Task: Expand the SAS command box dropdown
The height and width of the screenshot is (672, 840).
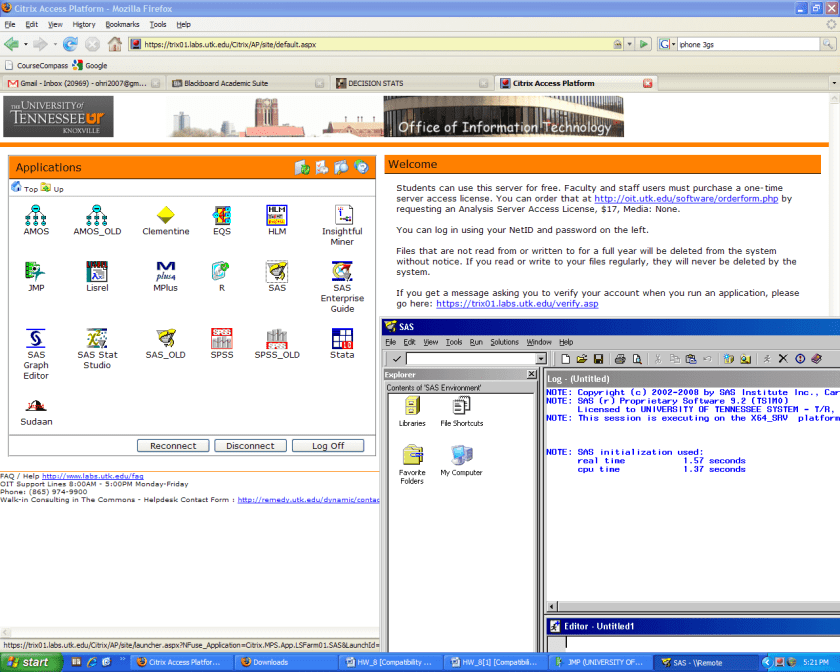Action: (541, 359)
